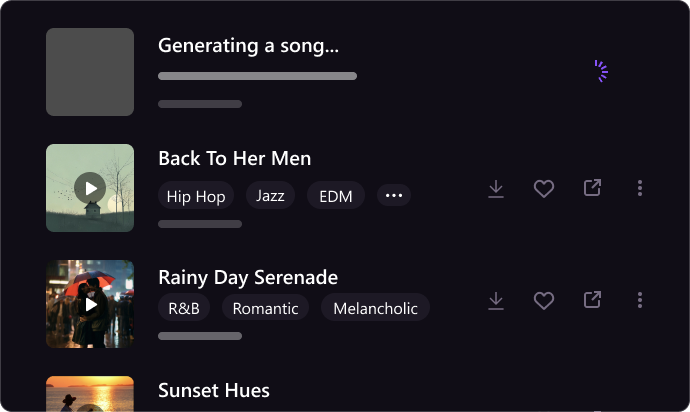The height and width of the screenshot is (412, 690).
Task: Download the Back To Her Men song
Action: click(496, 188)
